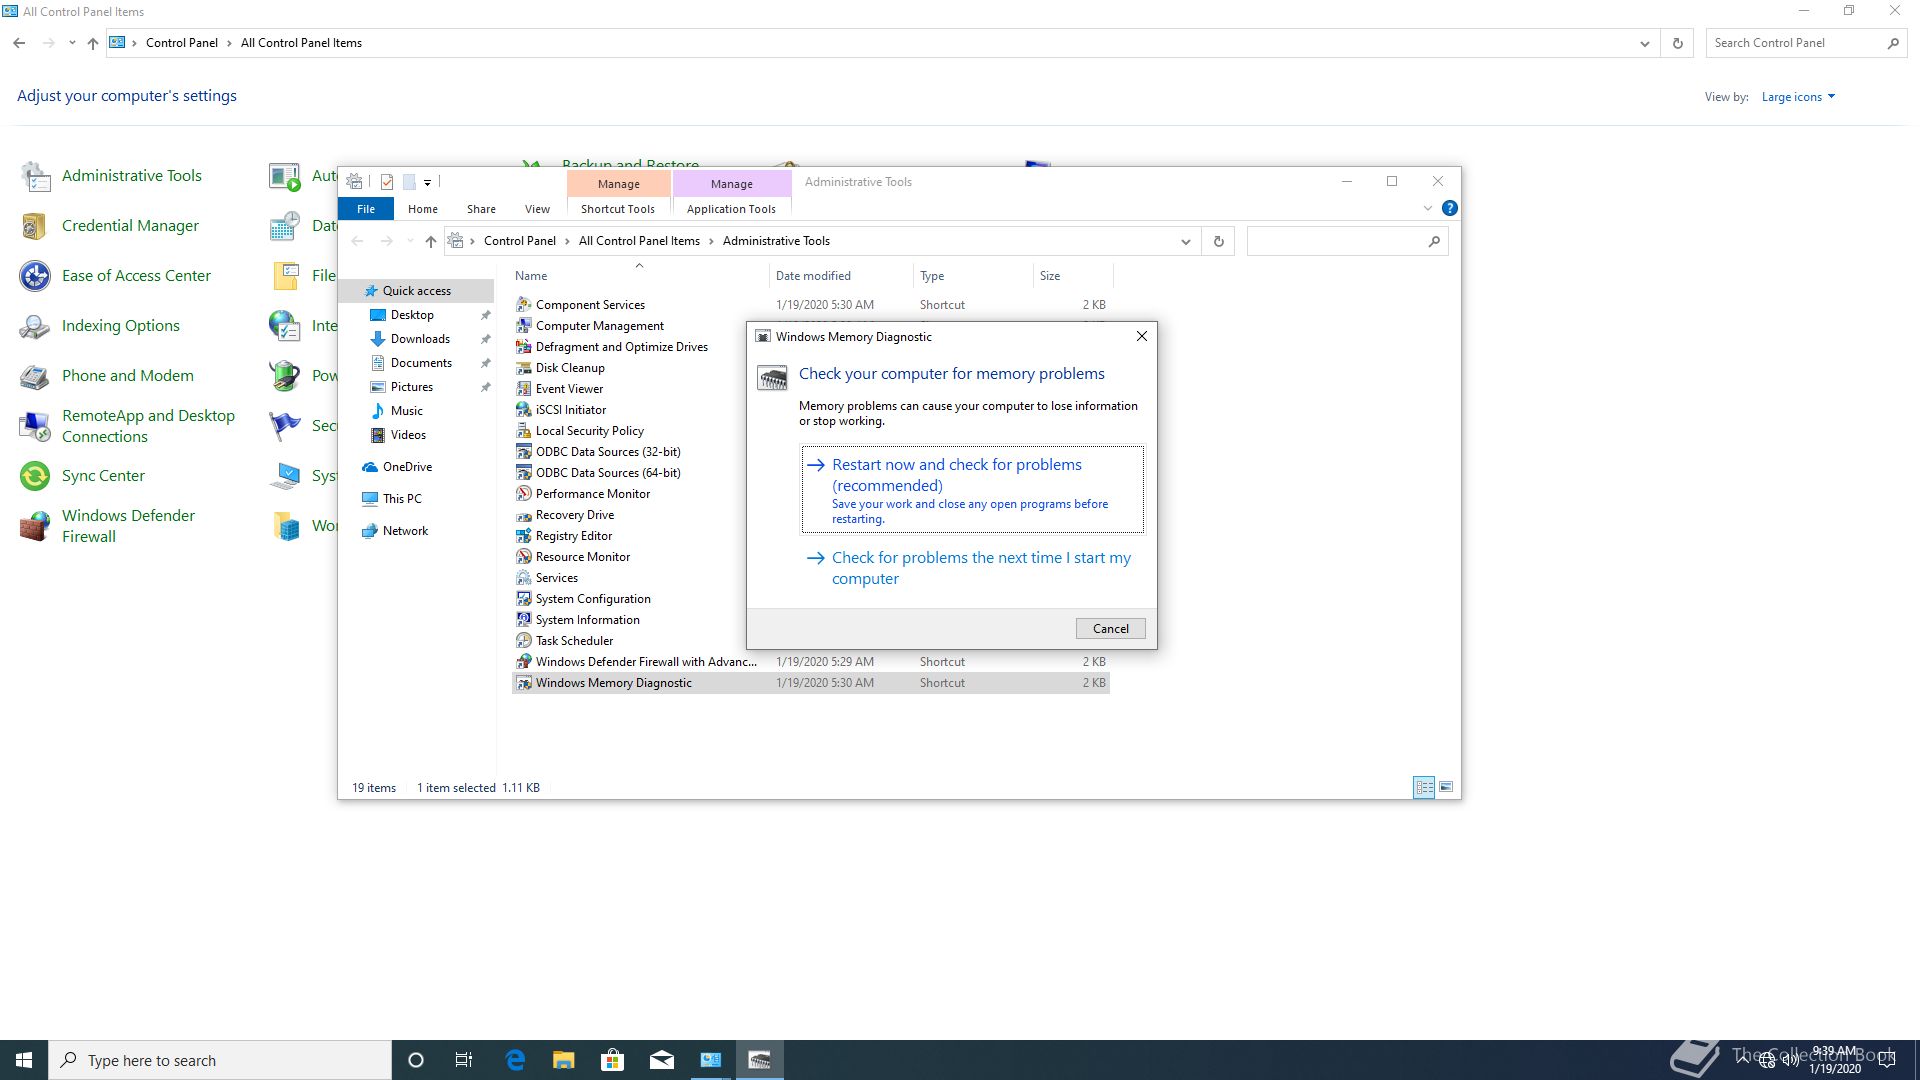Image resolution: width=1920 pixels, height=1080 pixels.
Task: Select This PC in navigation pane
Action: click(x=402, y=498)
